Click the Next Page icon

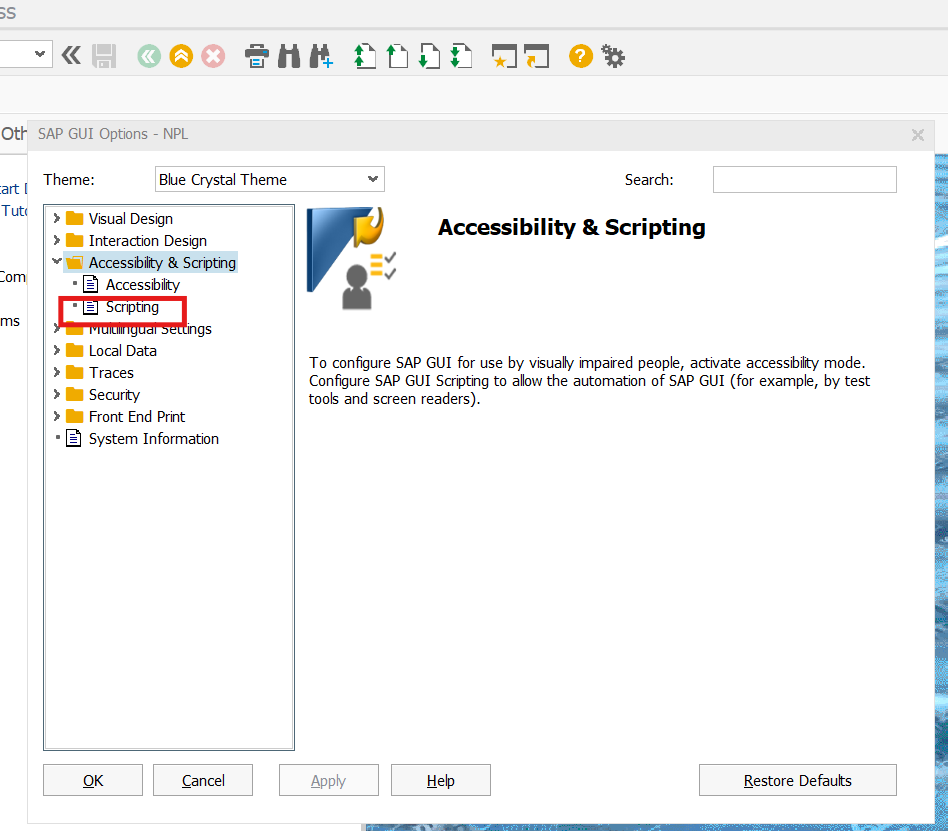click(x=429, y=56)
